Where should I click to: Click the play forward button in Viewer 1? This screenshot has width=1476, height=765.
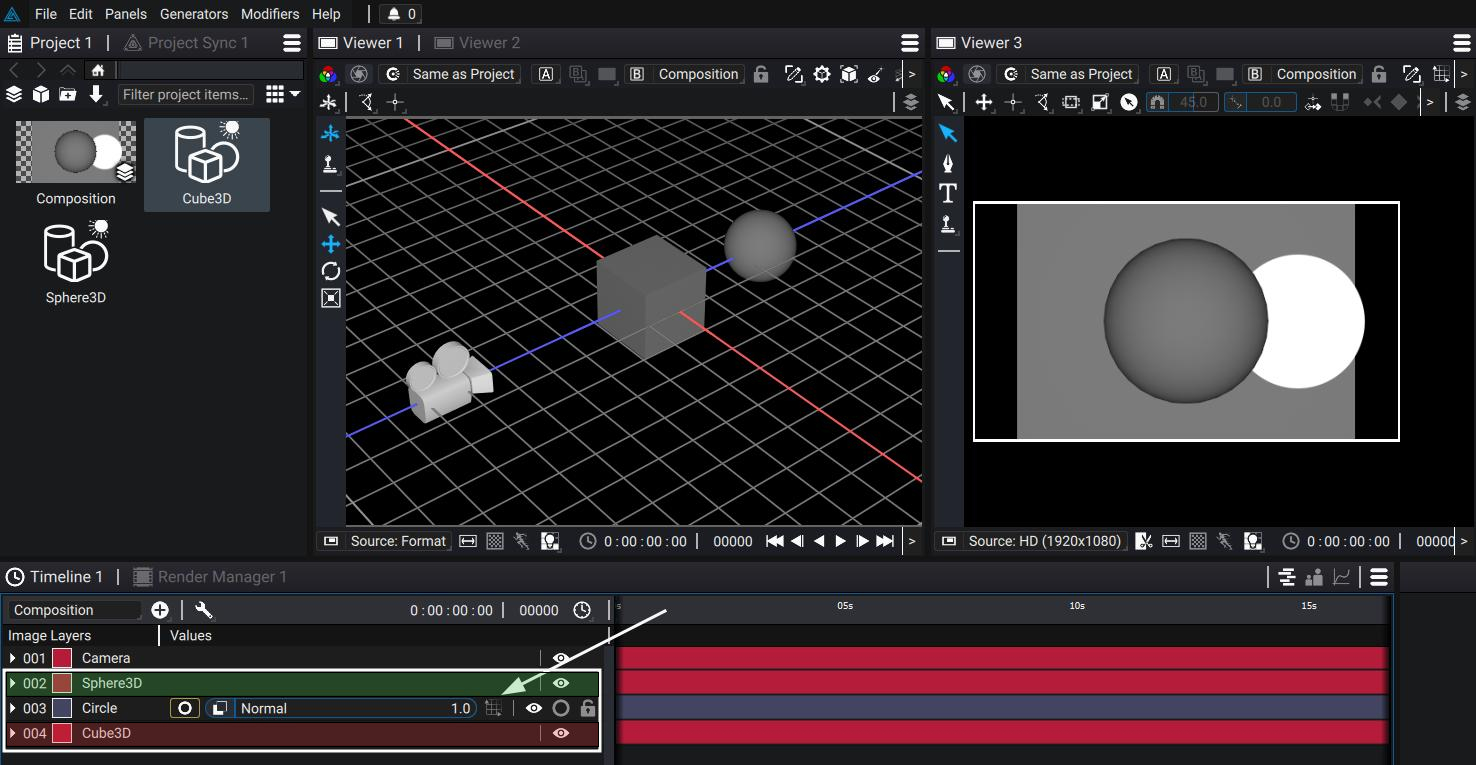tap(840, 541)
